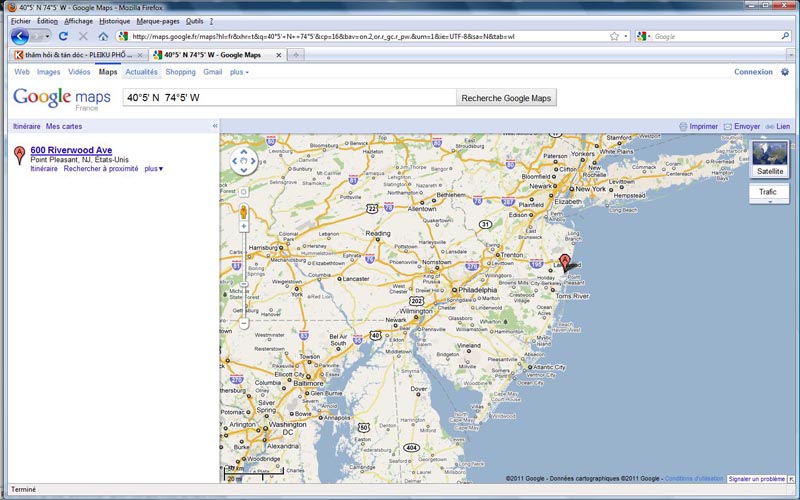
Task: Open Actualités in Google bar
Action: coord(141,72)
